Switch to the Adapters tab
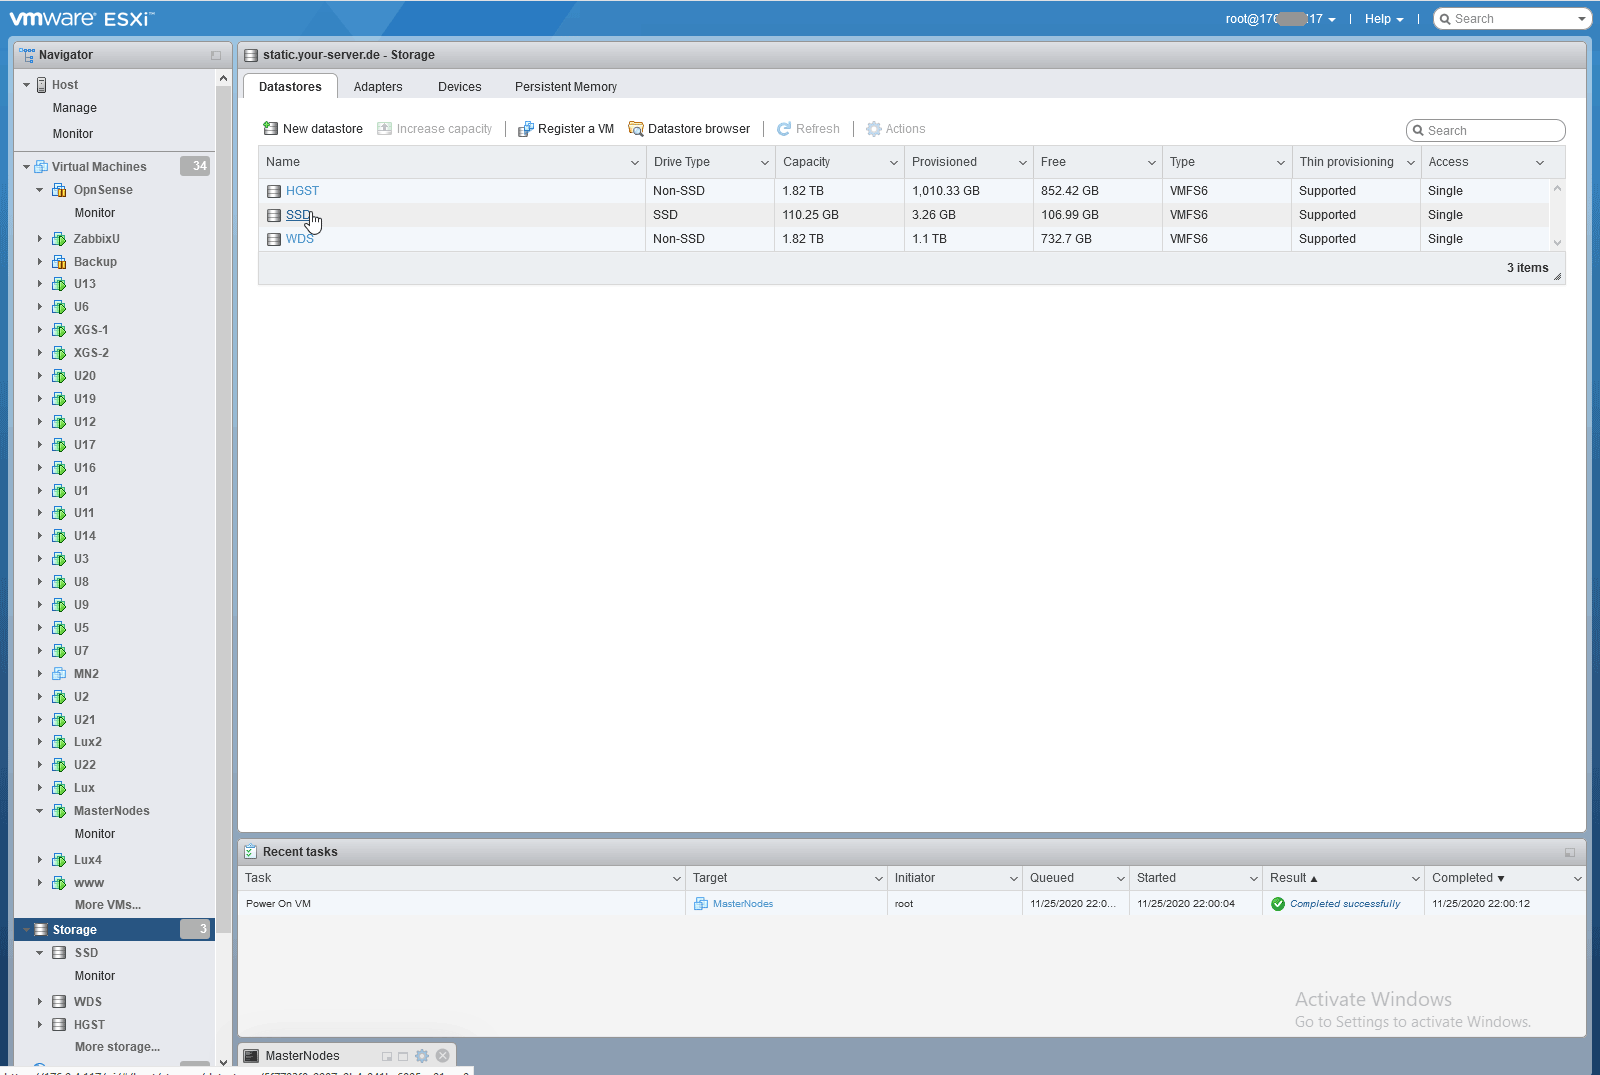This screenshot has height=1075, width=1600. tap(378, 87)
